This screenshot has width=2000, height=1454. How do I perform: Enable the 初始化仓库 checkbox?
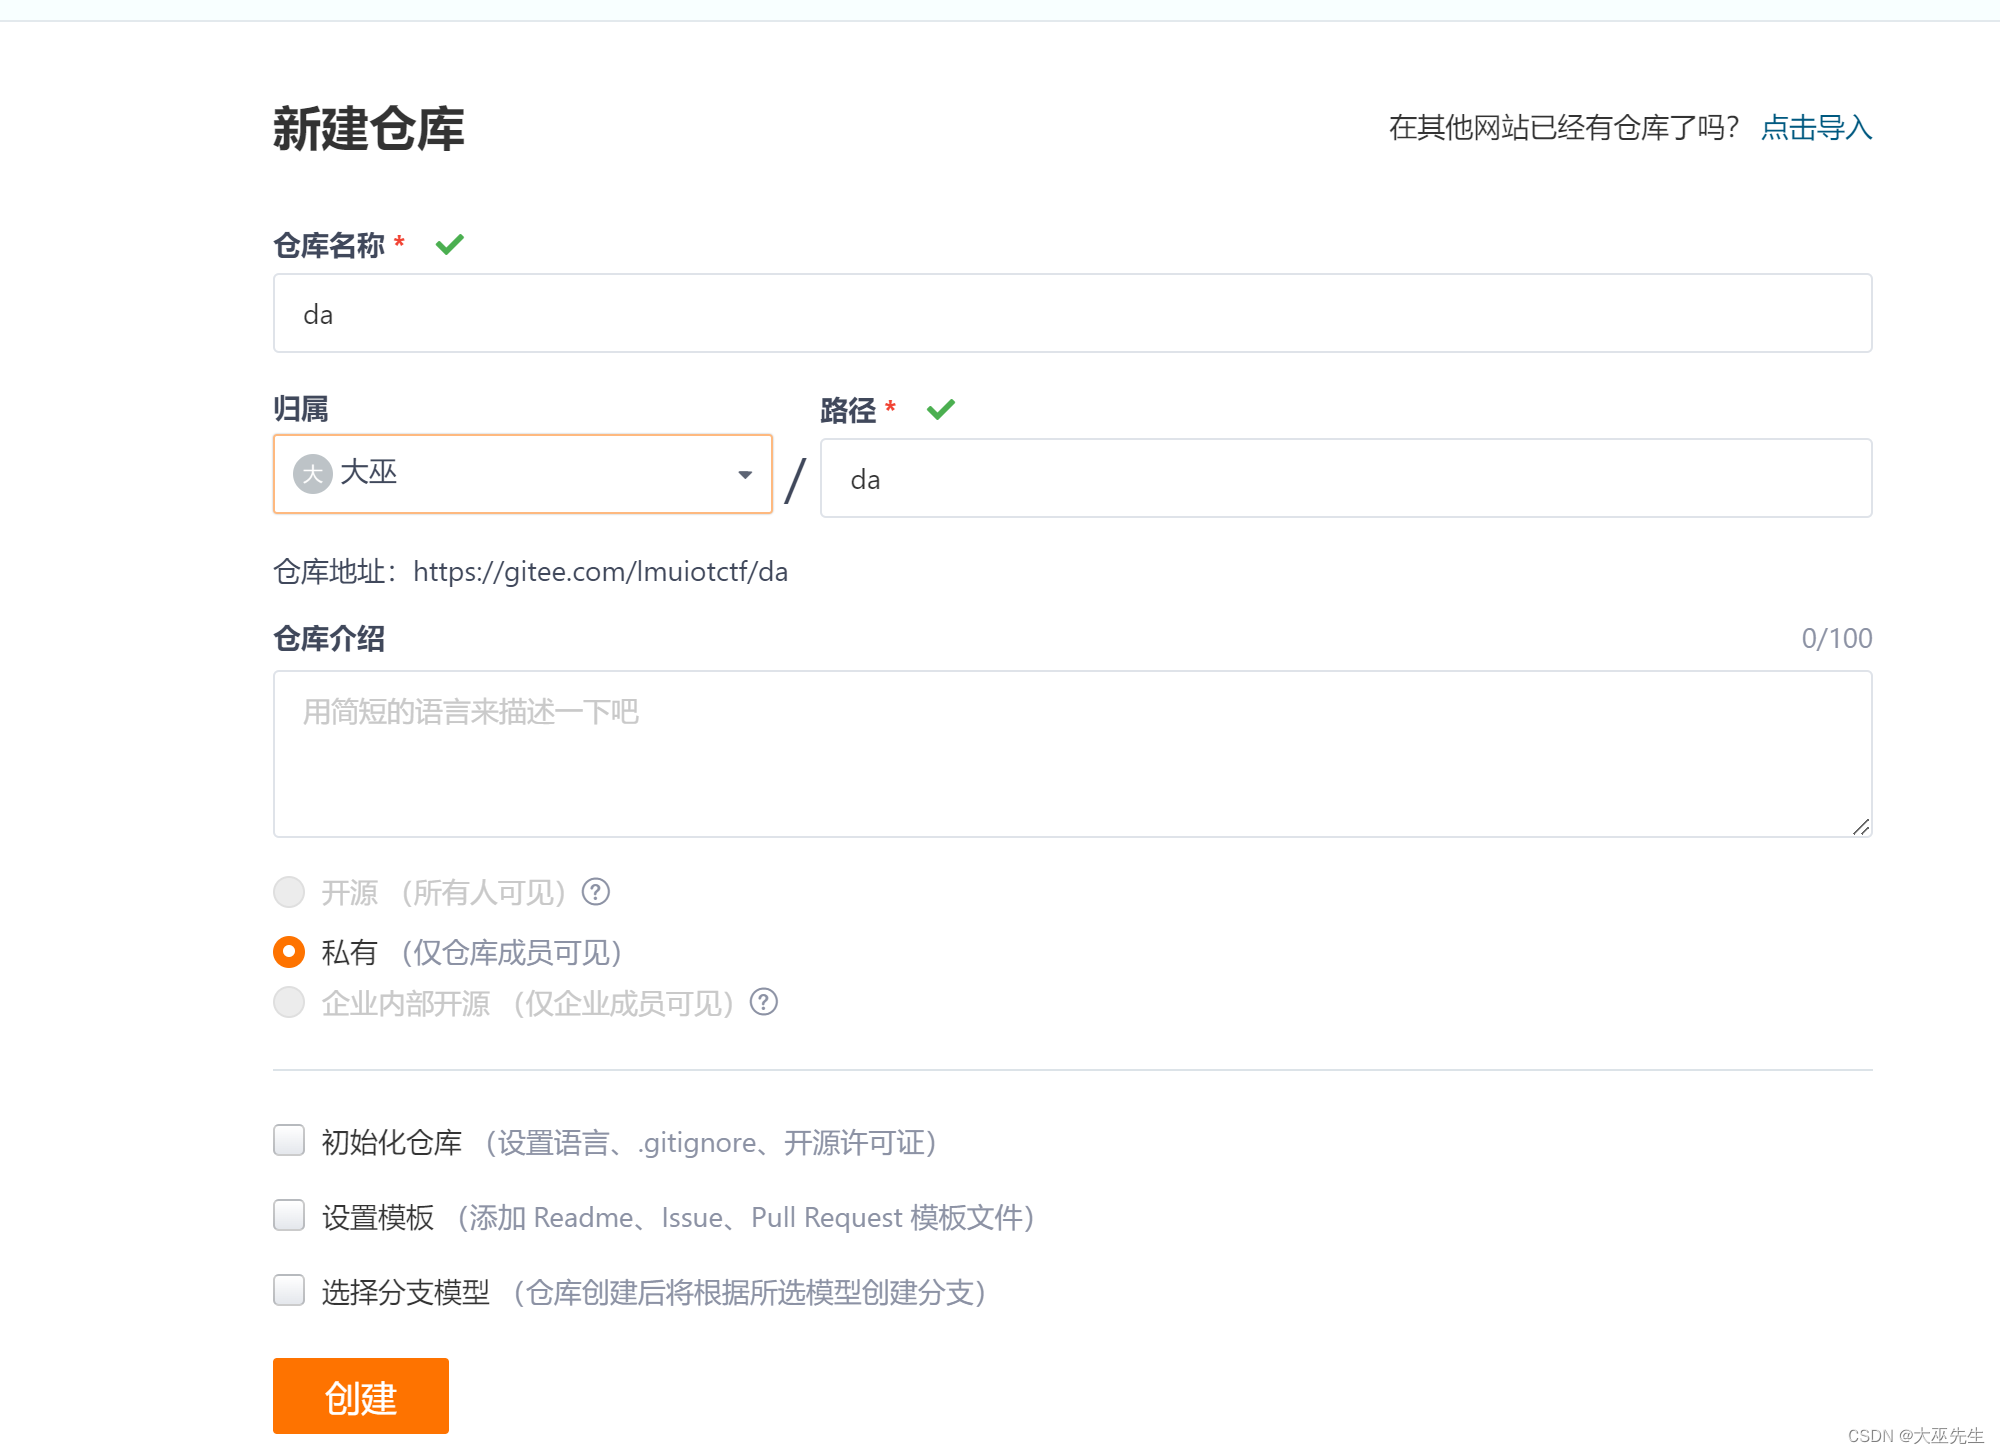click(x=288, y=1141)
